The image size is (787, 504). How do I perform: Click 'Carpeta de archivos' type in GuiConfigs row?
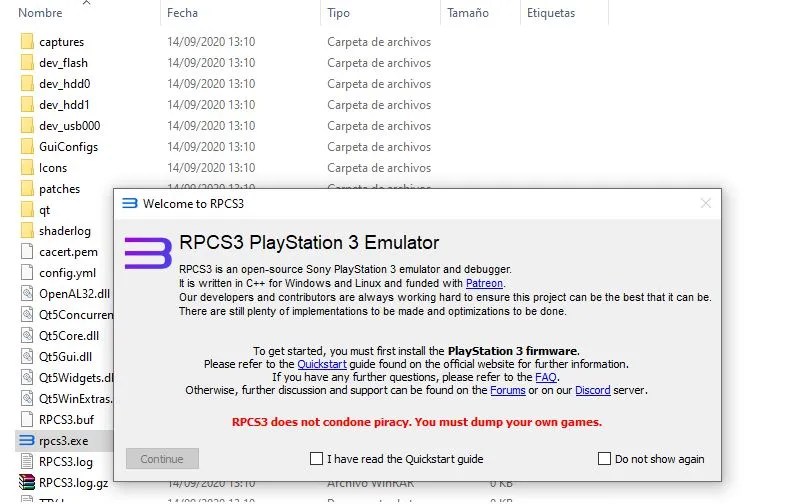point(379,147)
